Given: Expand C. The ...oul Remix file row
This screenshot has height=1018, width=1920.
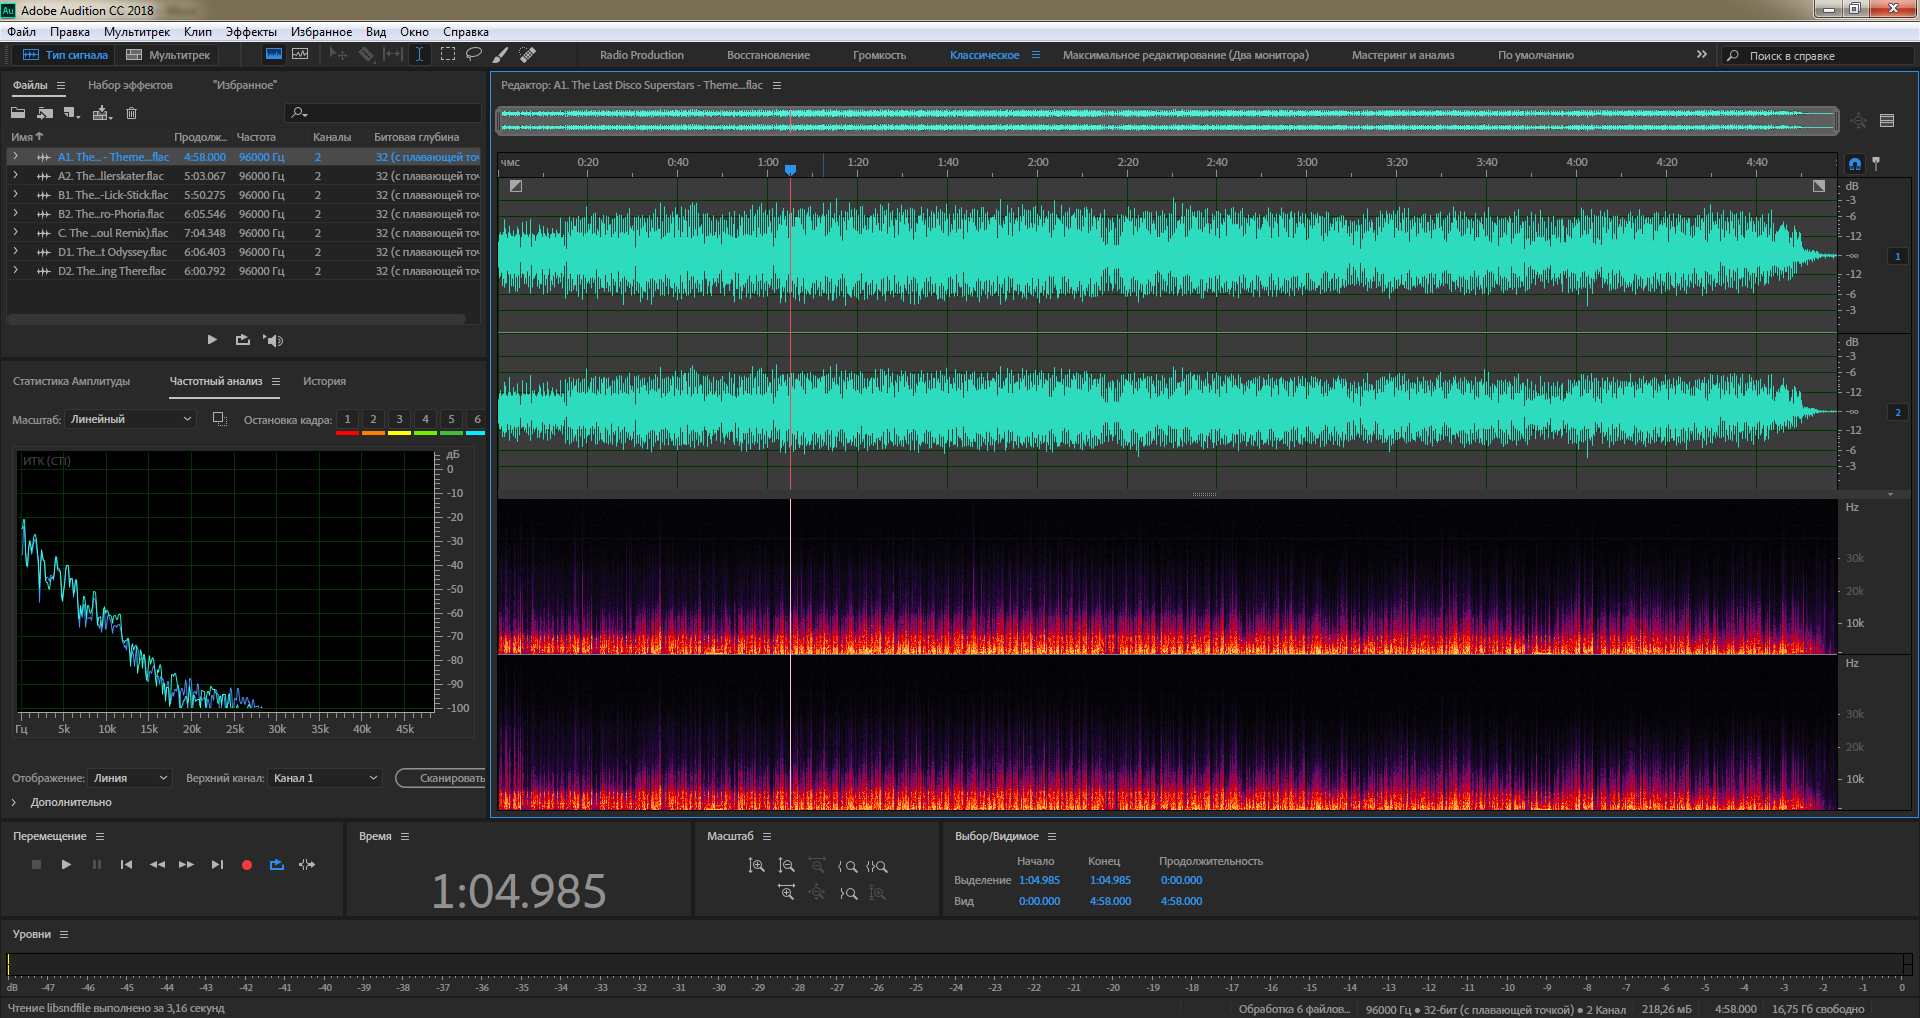Looking at the screenshot, I should 16,233.
